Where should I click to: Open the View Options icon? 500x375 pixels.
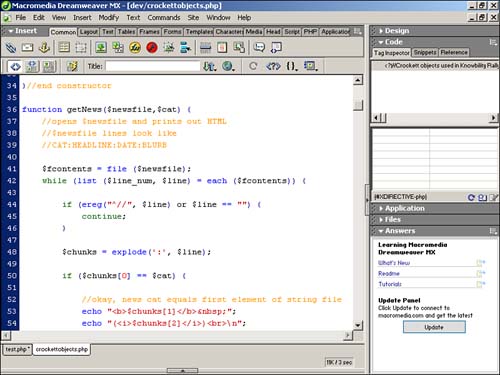click(311, 66)
